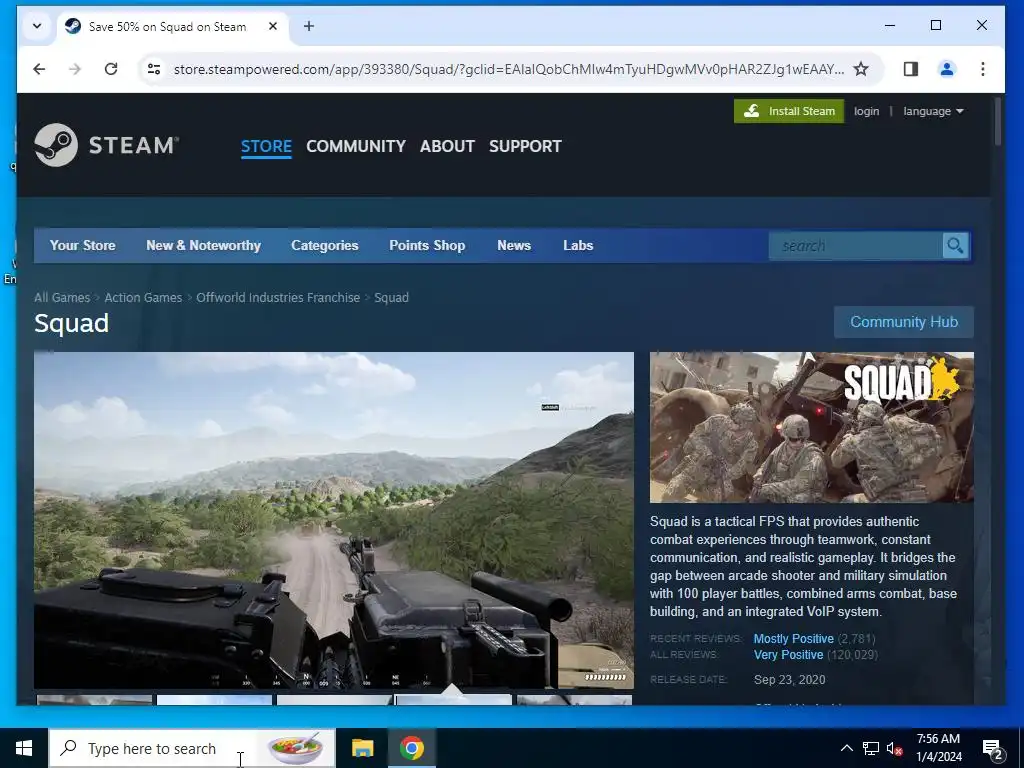This screenshot has height=768, width=1024.
Task: Show hidden system tray icons
Action: (x=846, y=748)
